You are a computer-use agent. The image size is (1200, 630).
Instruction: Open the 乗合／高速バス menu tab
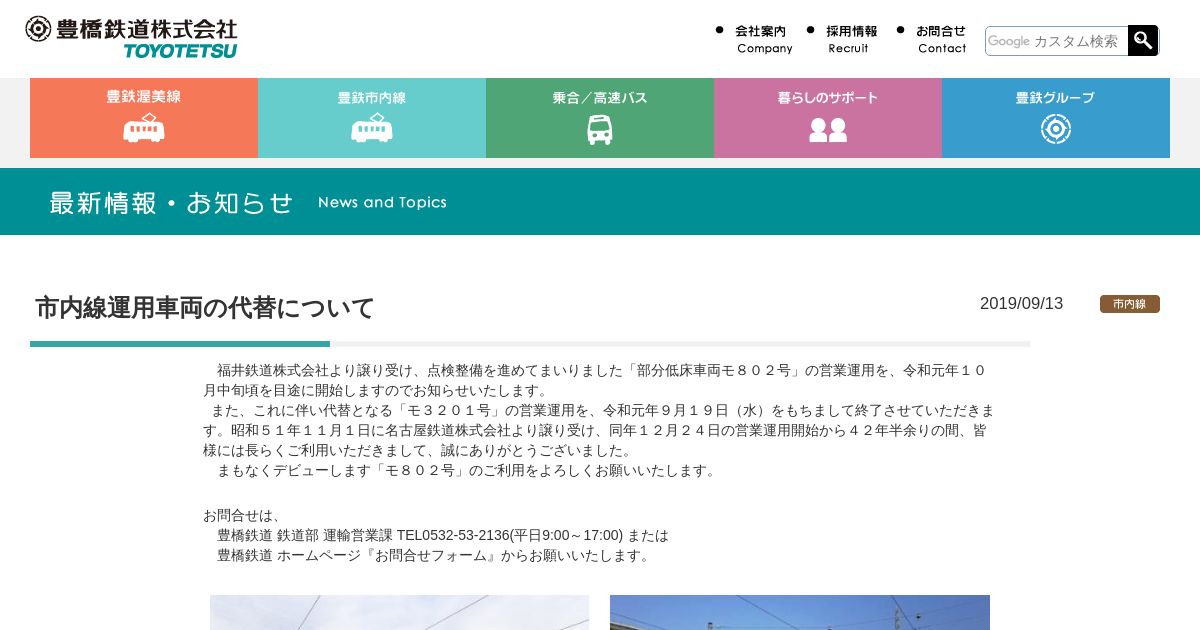coord(600,118)
